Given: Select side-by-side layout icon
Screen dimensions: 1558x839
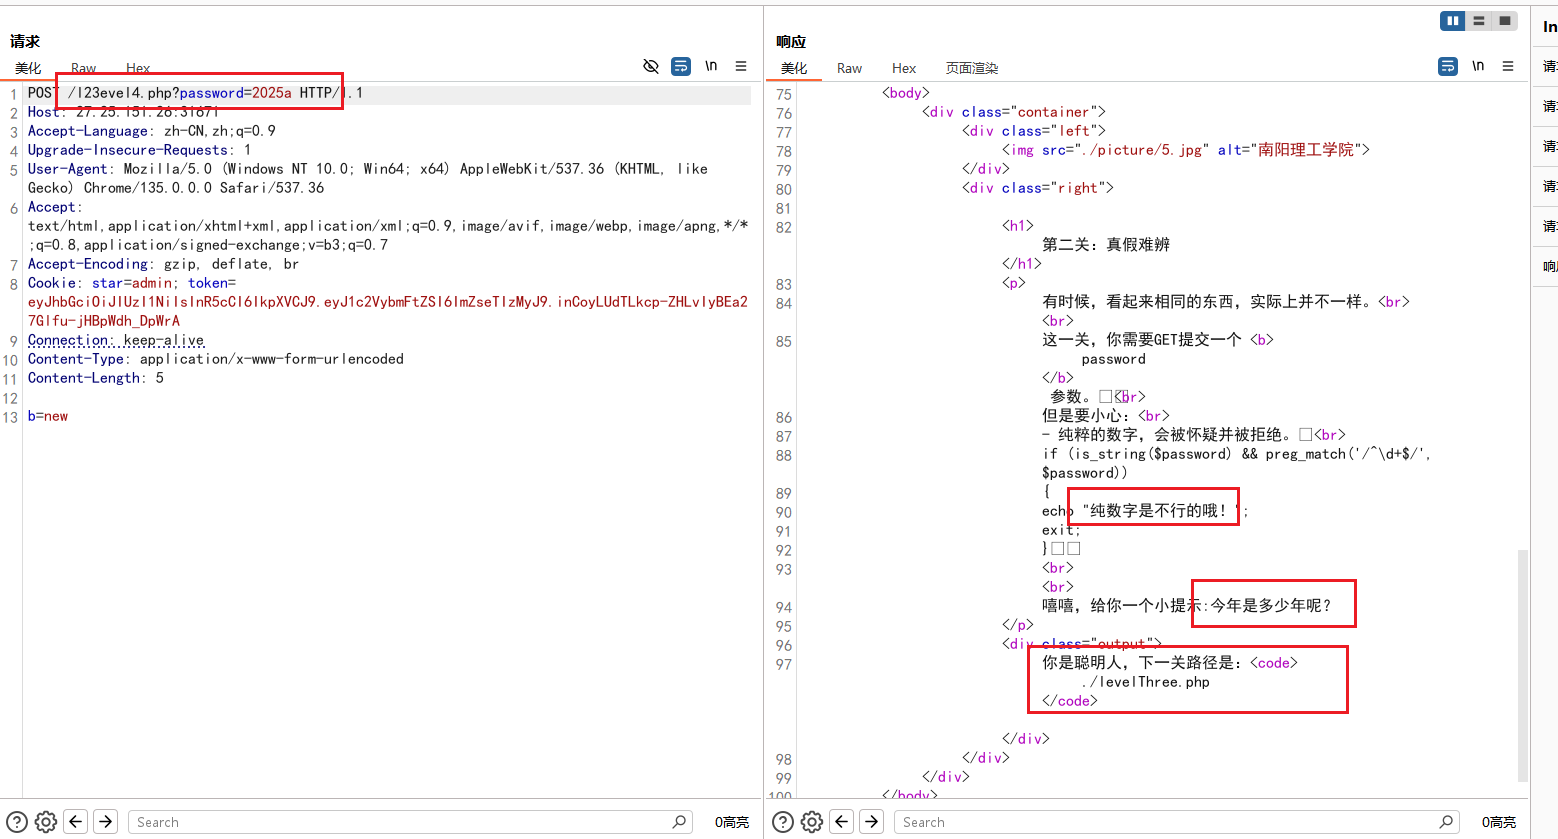Looking at the screenshot, I should (1453, 21).
